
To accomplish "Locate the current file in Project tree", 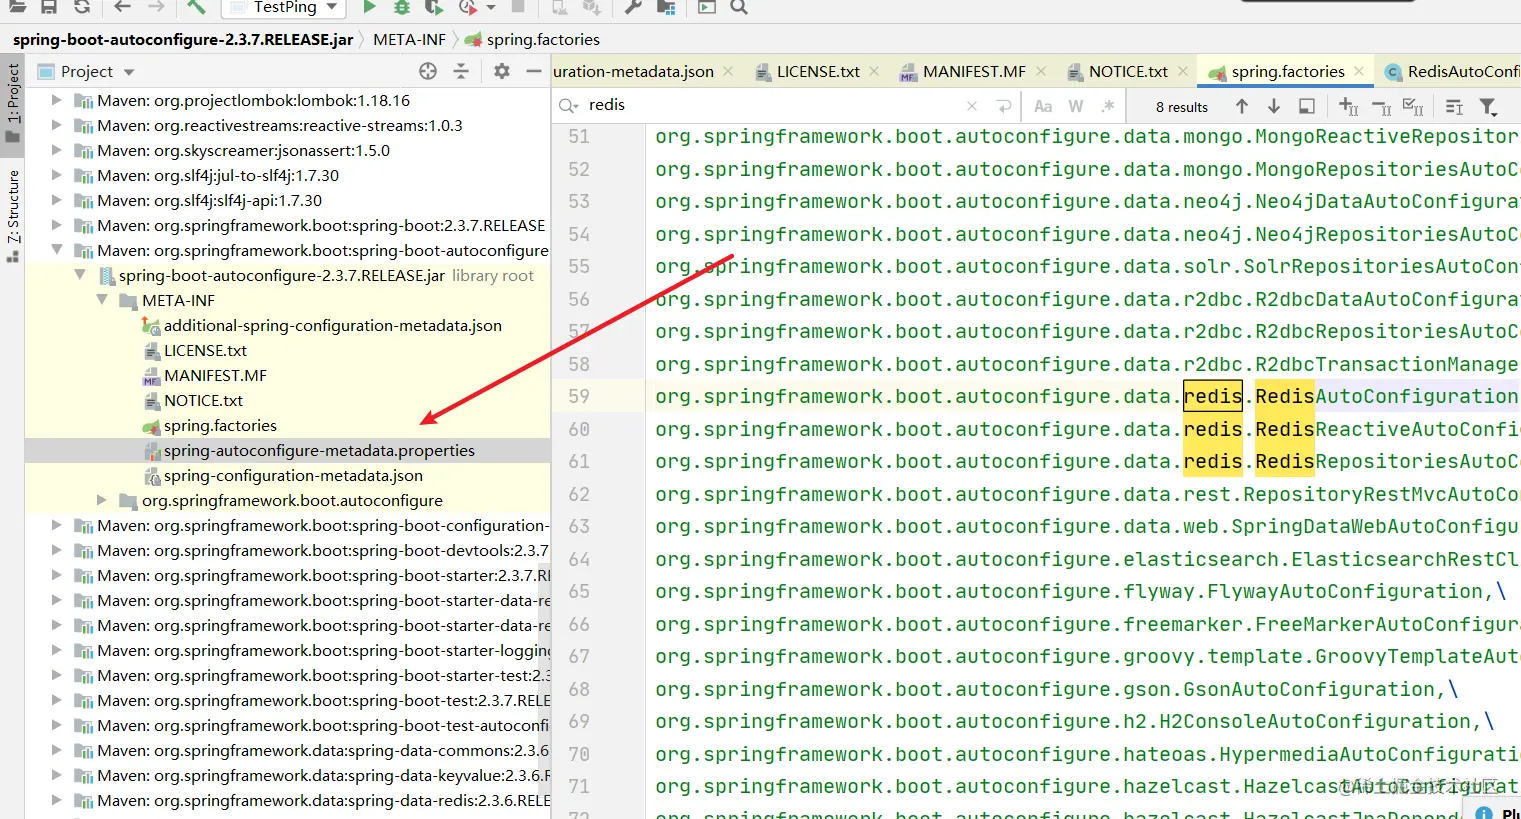I will [428, 71].
